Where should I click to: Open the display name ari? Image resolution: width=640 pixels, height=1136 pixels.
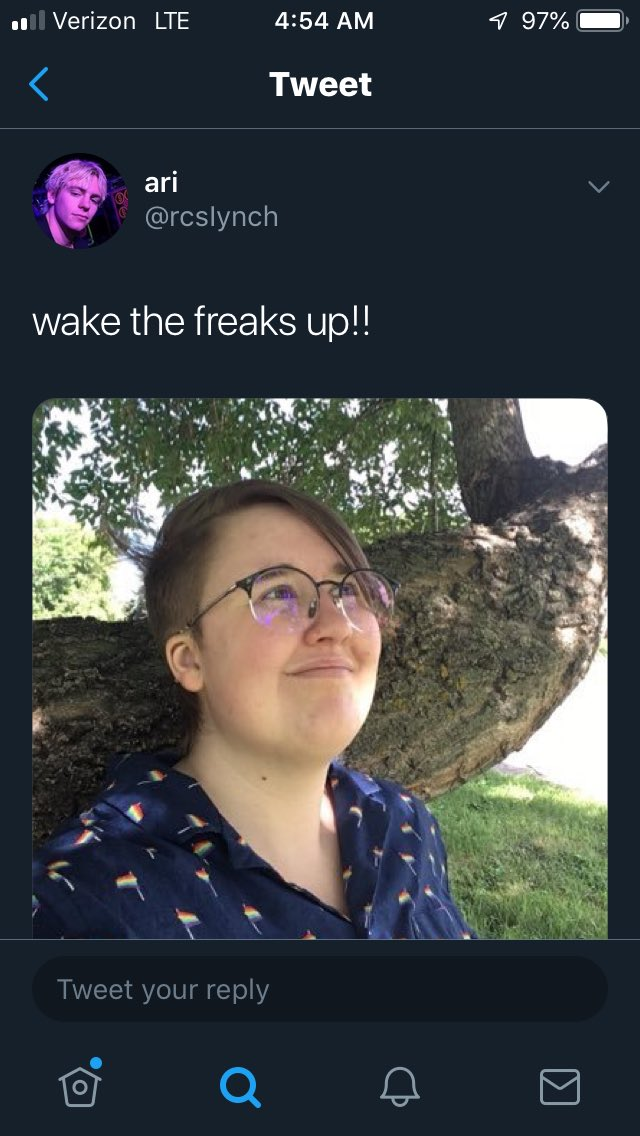click(x=161, y=183)
